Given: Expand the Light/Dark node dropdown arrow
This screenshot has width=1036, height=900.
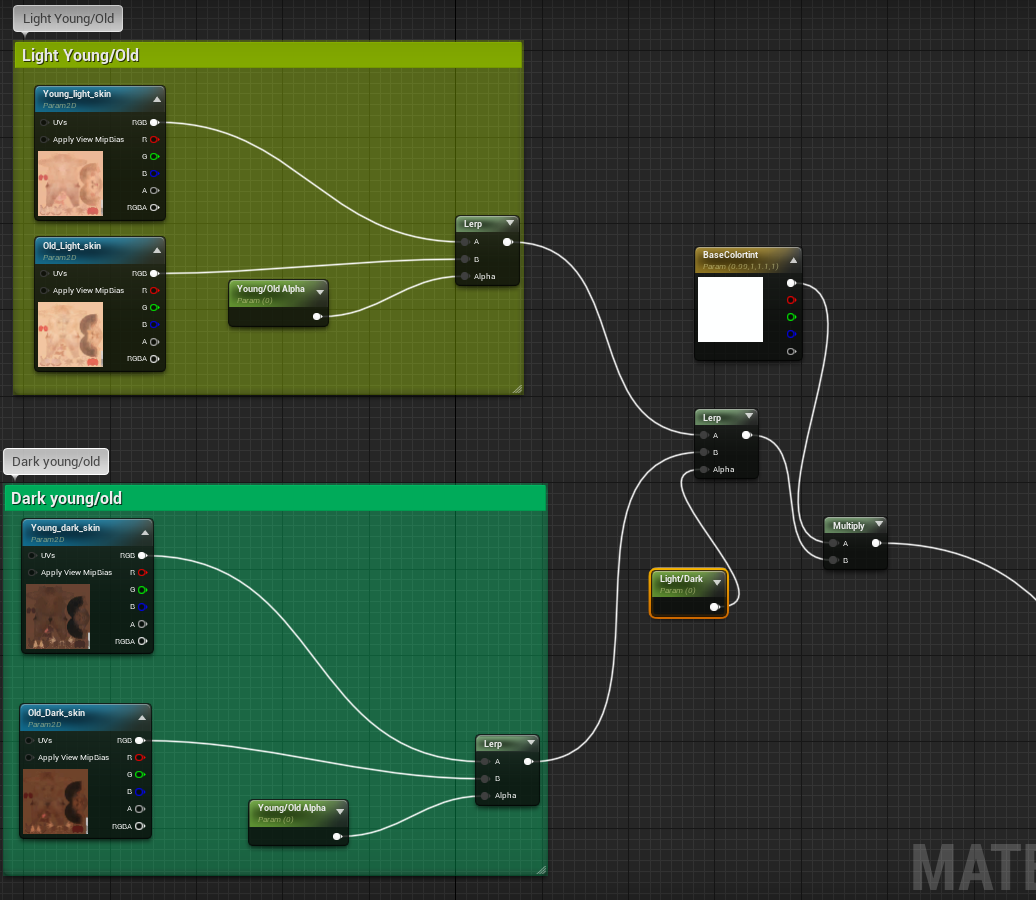Looking at the screenshot, I should pyautogui.click(x=717, y=582).
